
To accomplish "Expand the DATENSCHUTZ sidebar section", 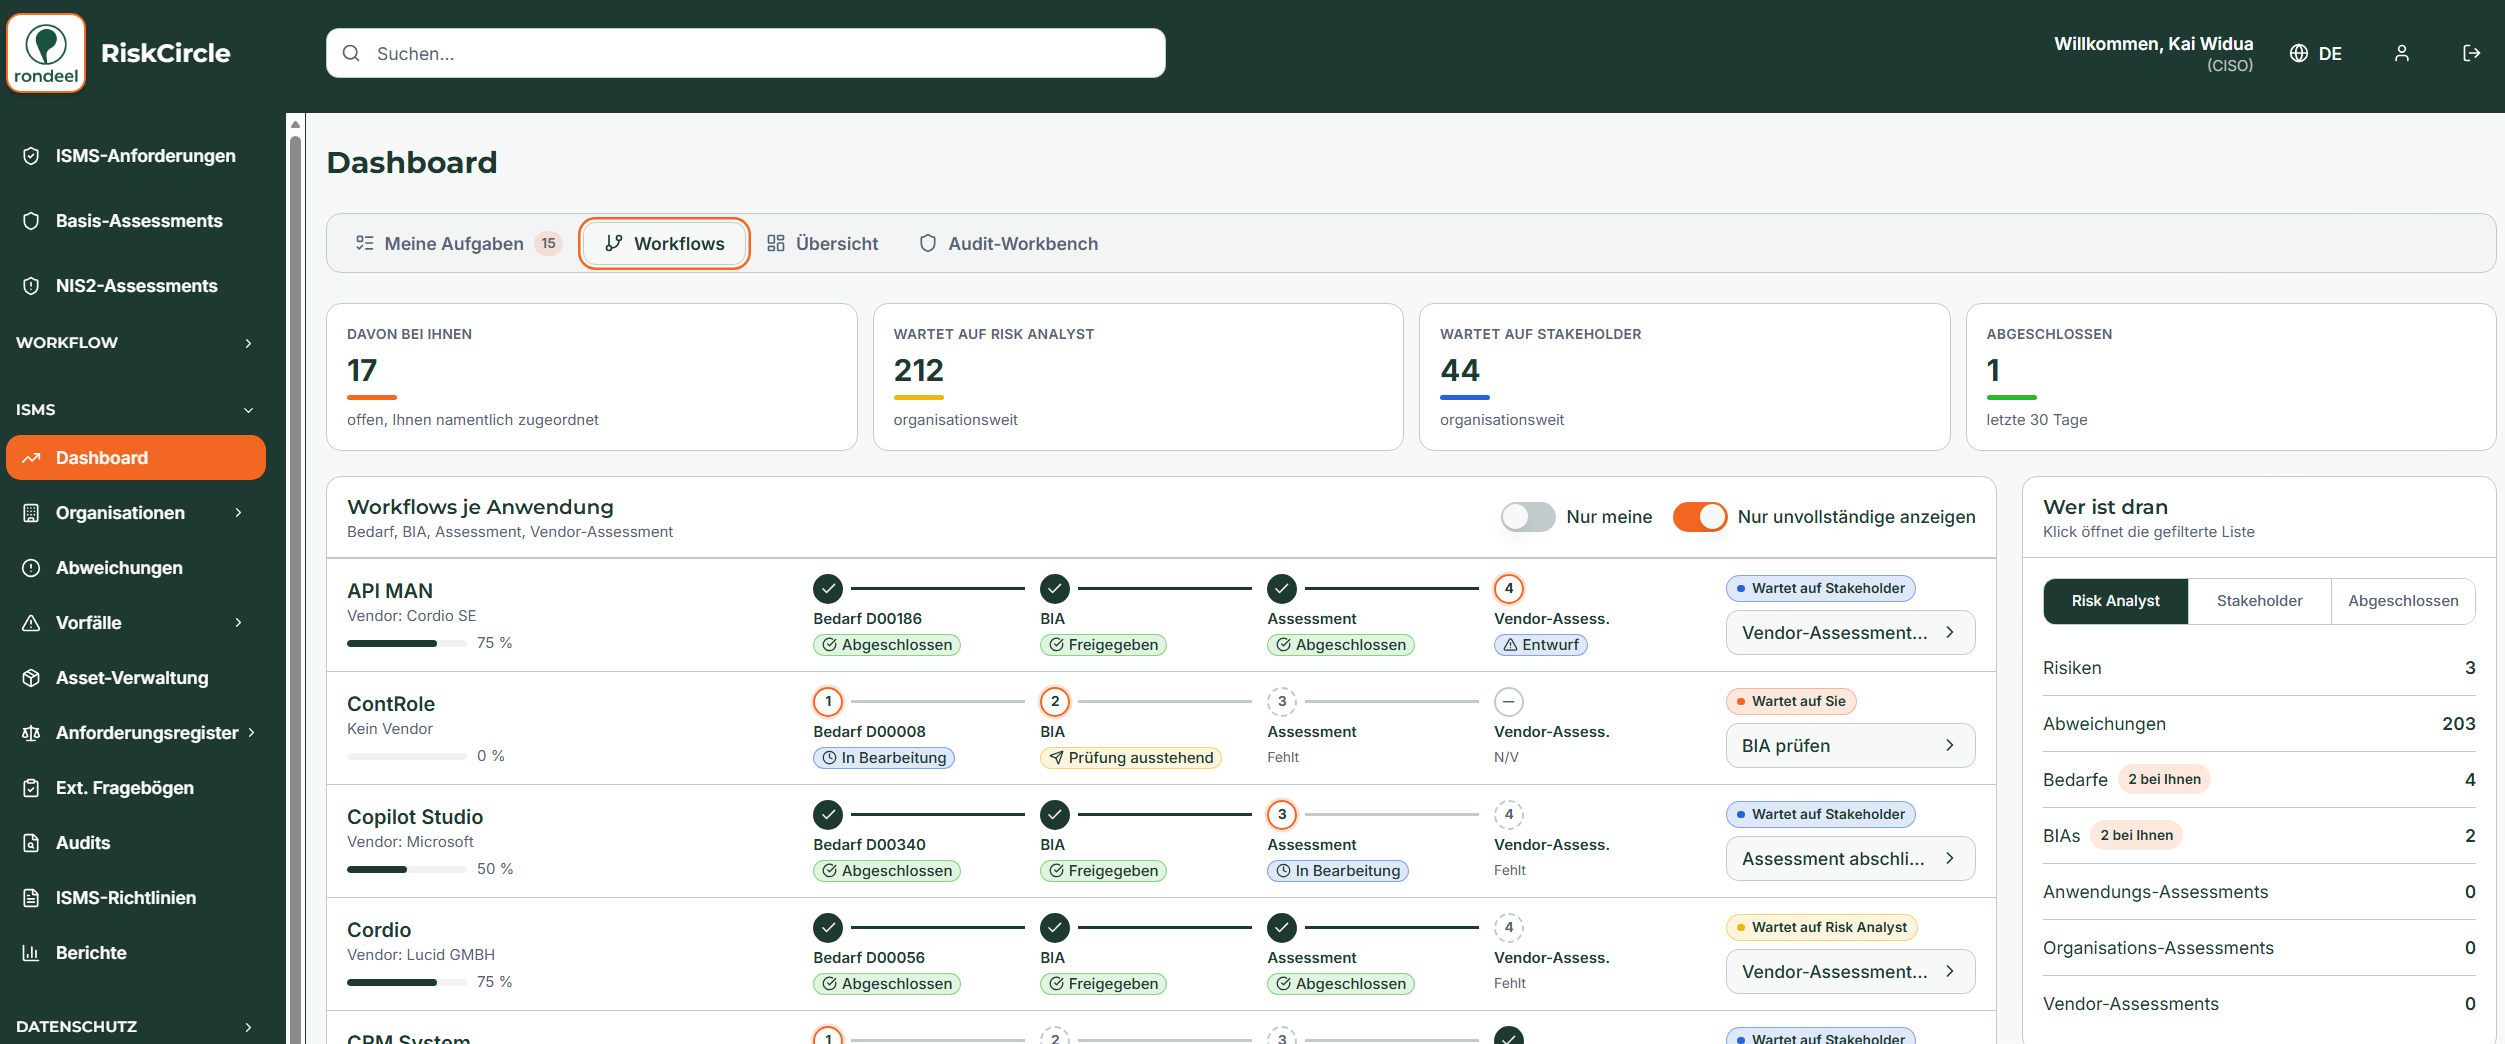I will 136,1026.
